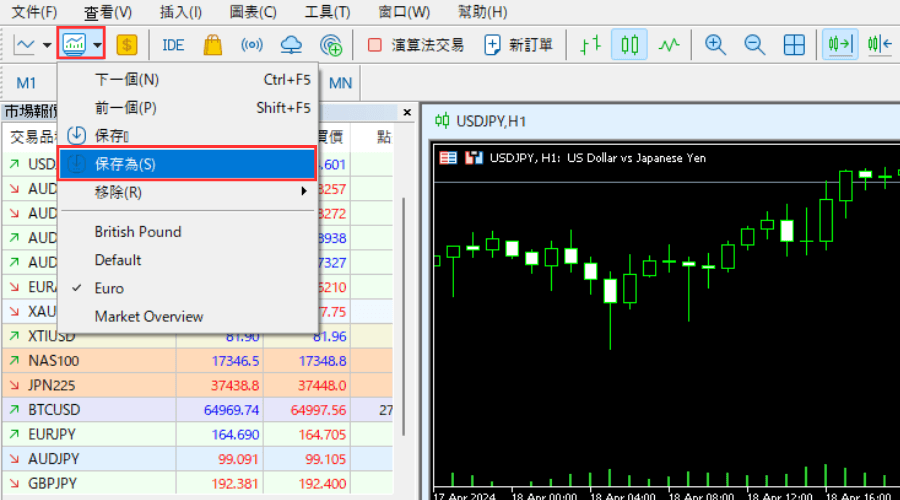Switch chart to bar chart type
The height and width of the screenshot is (500, 900).
pyautogui.click(x=591, y=45)
